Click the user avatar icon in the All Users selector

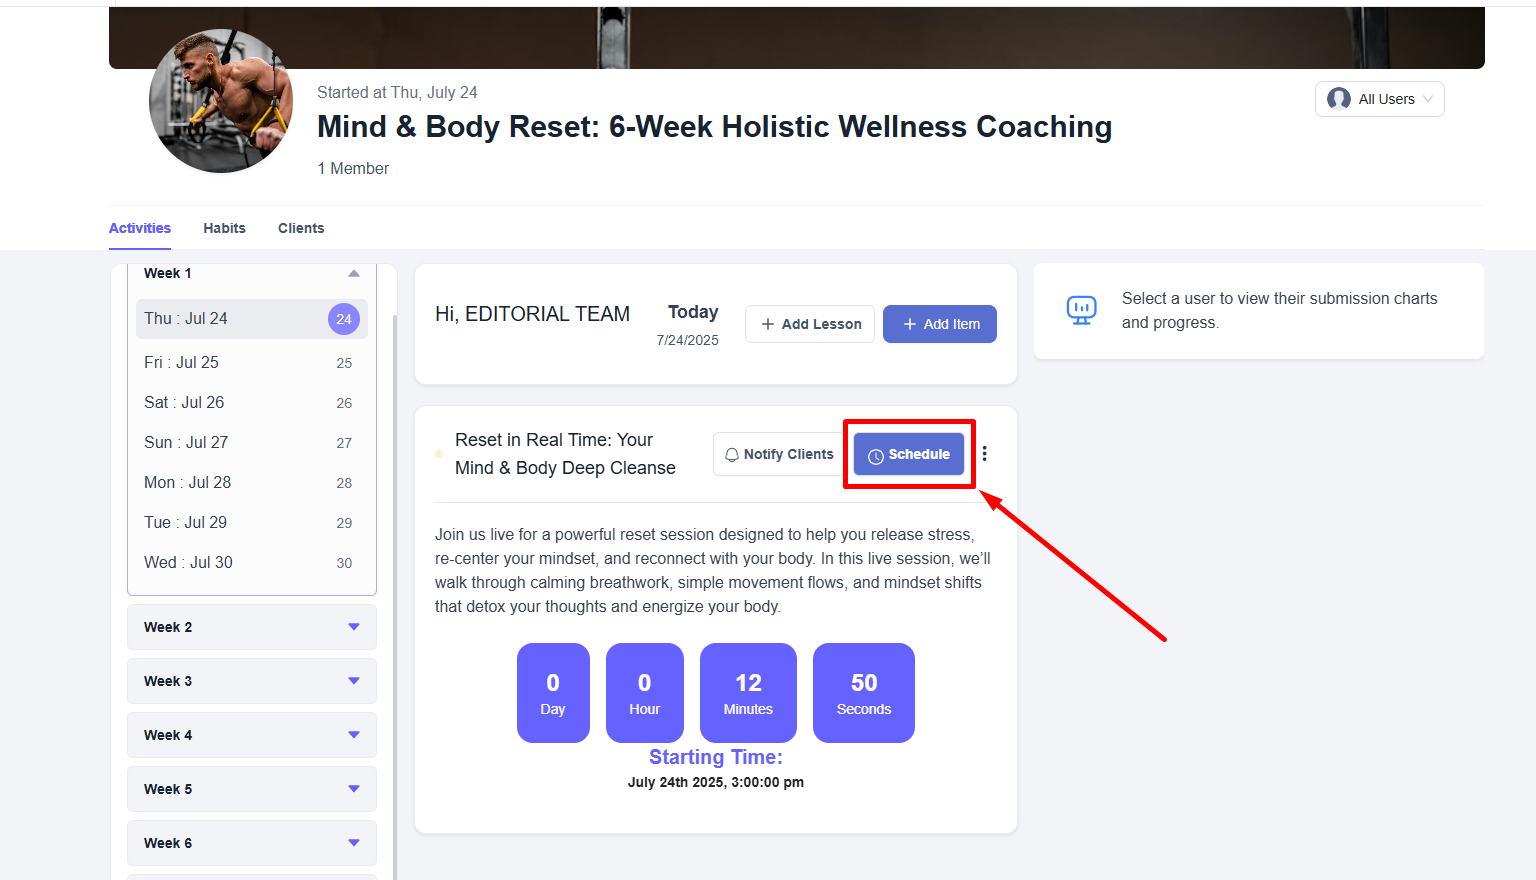tap(1339, 99)
